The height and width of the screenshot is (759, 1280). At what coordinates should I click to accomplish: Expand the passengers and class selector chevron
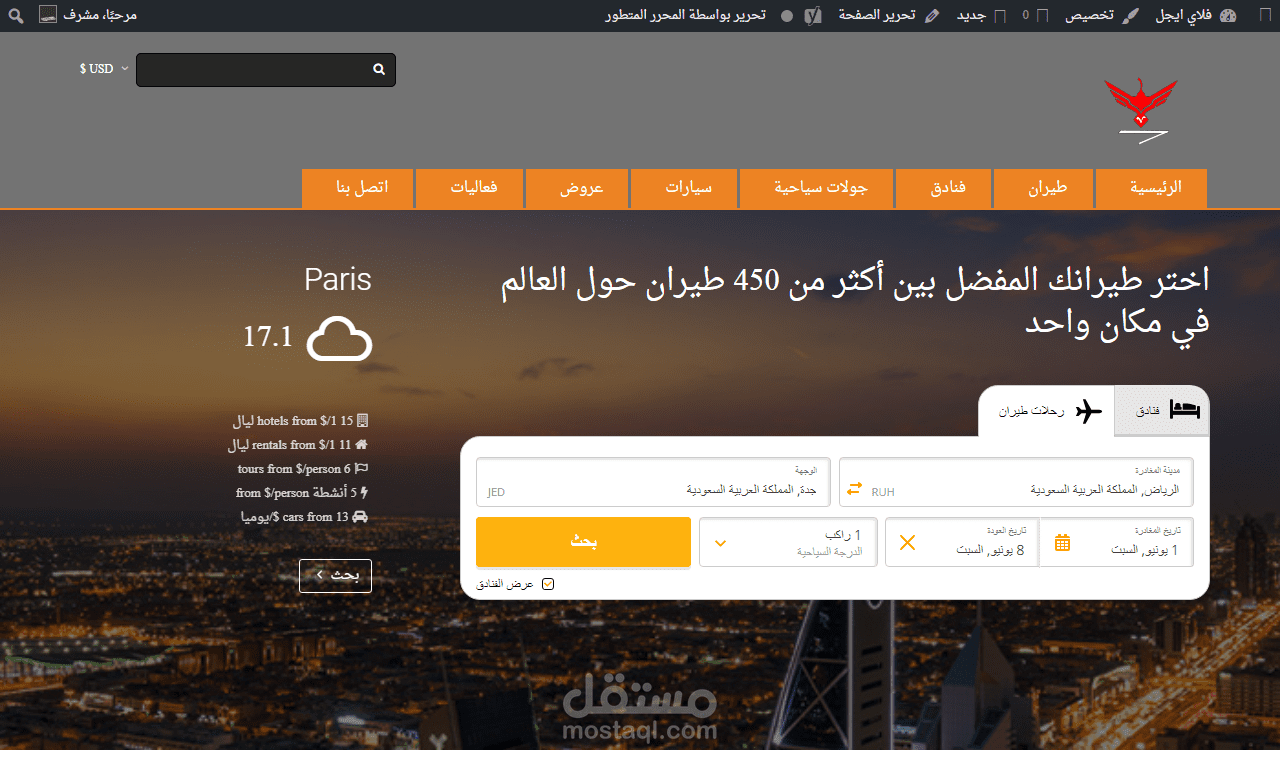point(720,542)
